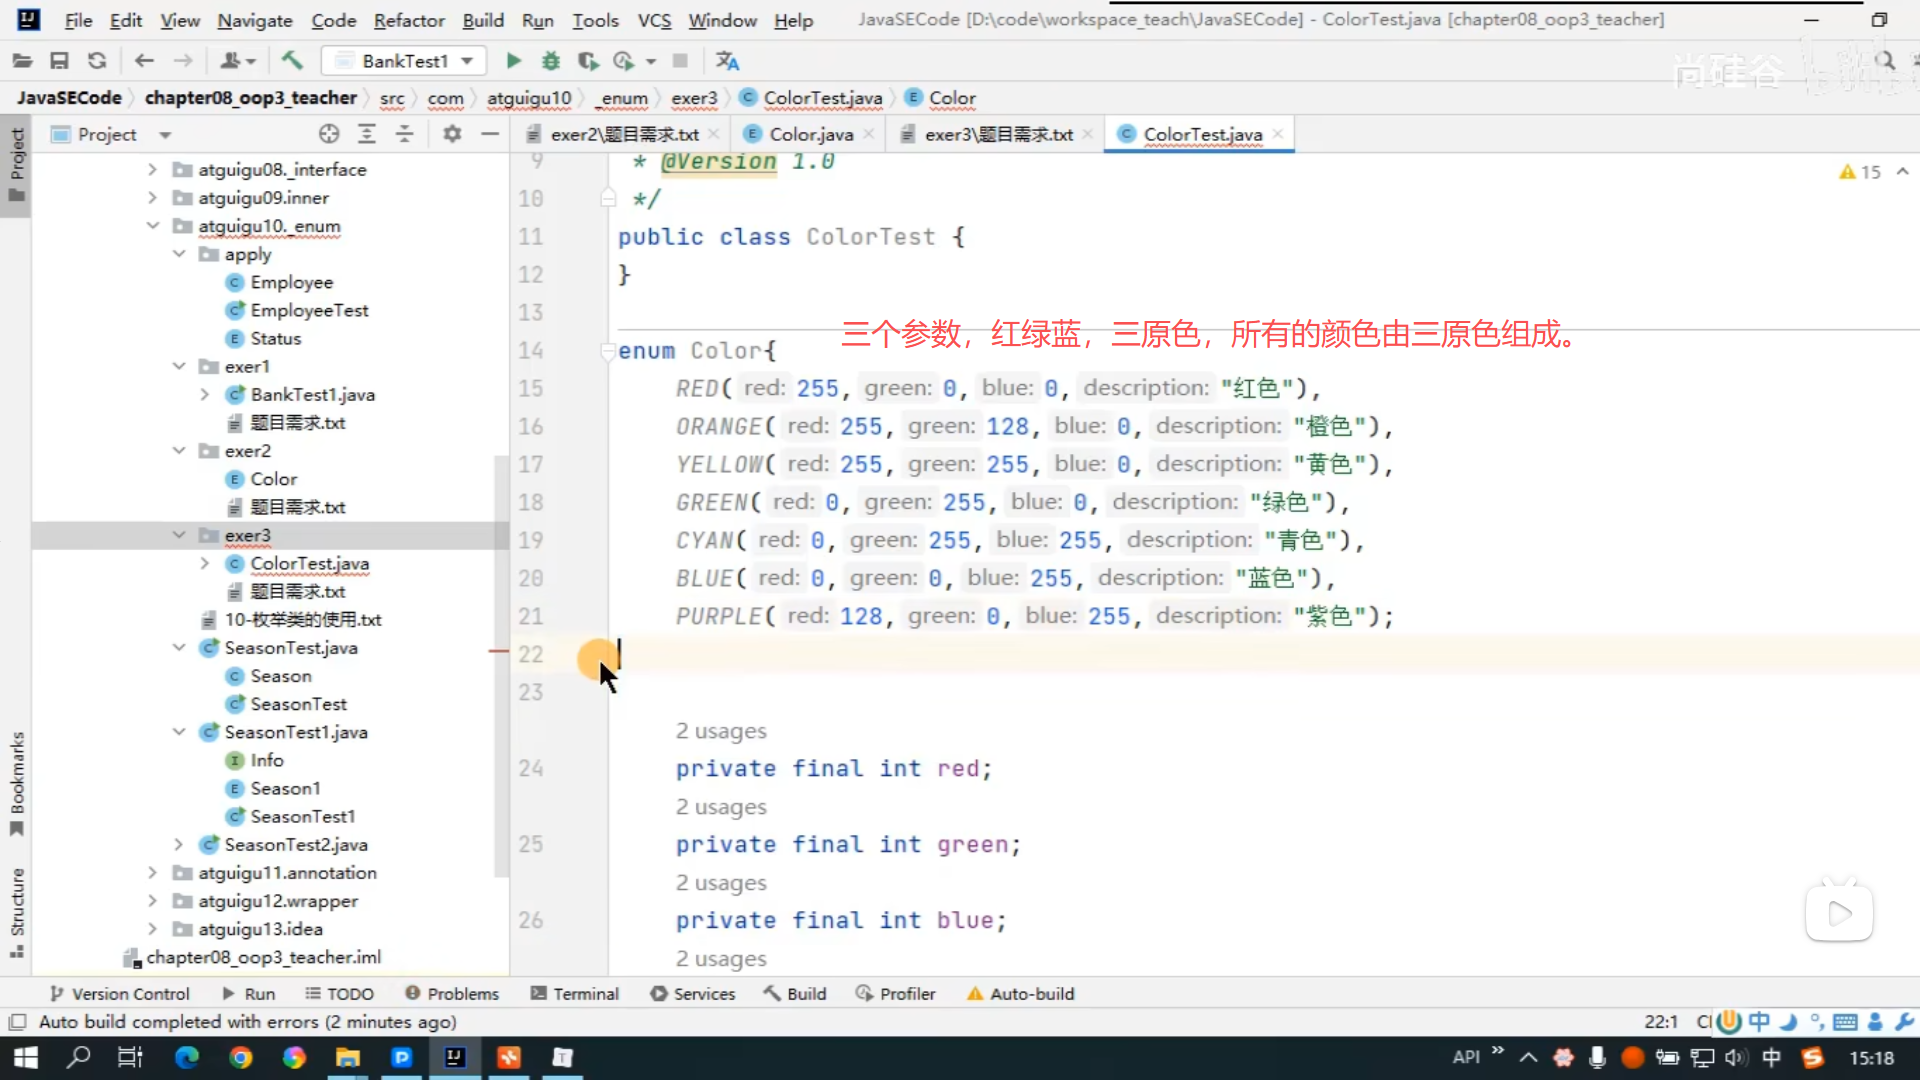This screenshot has width=1920, height=1080.
Task: Open the Terminal tool window
Action: [575, 993]
